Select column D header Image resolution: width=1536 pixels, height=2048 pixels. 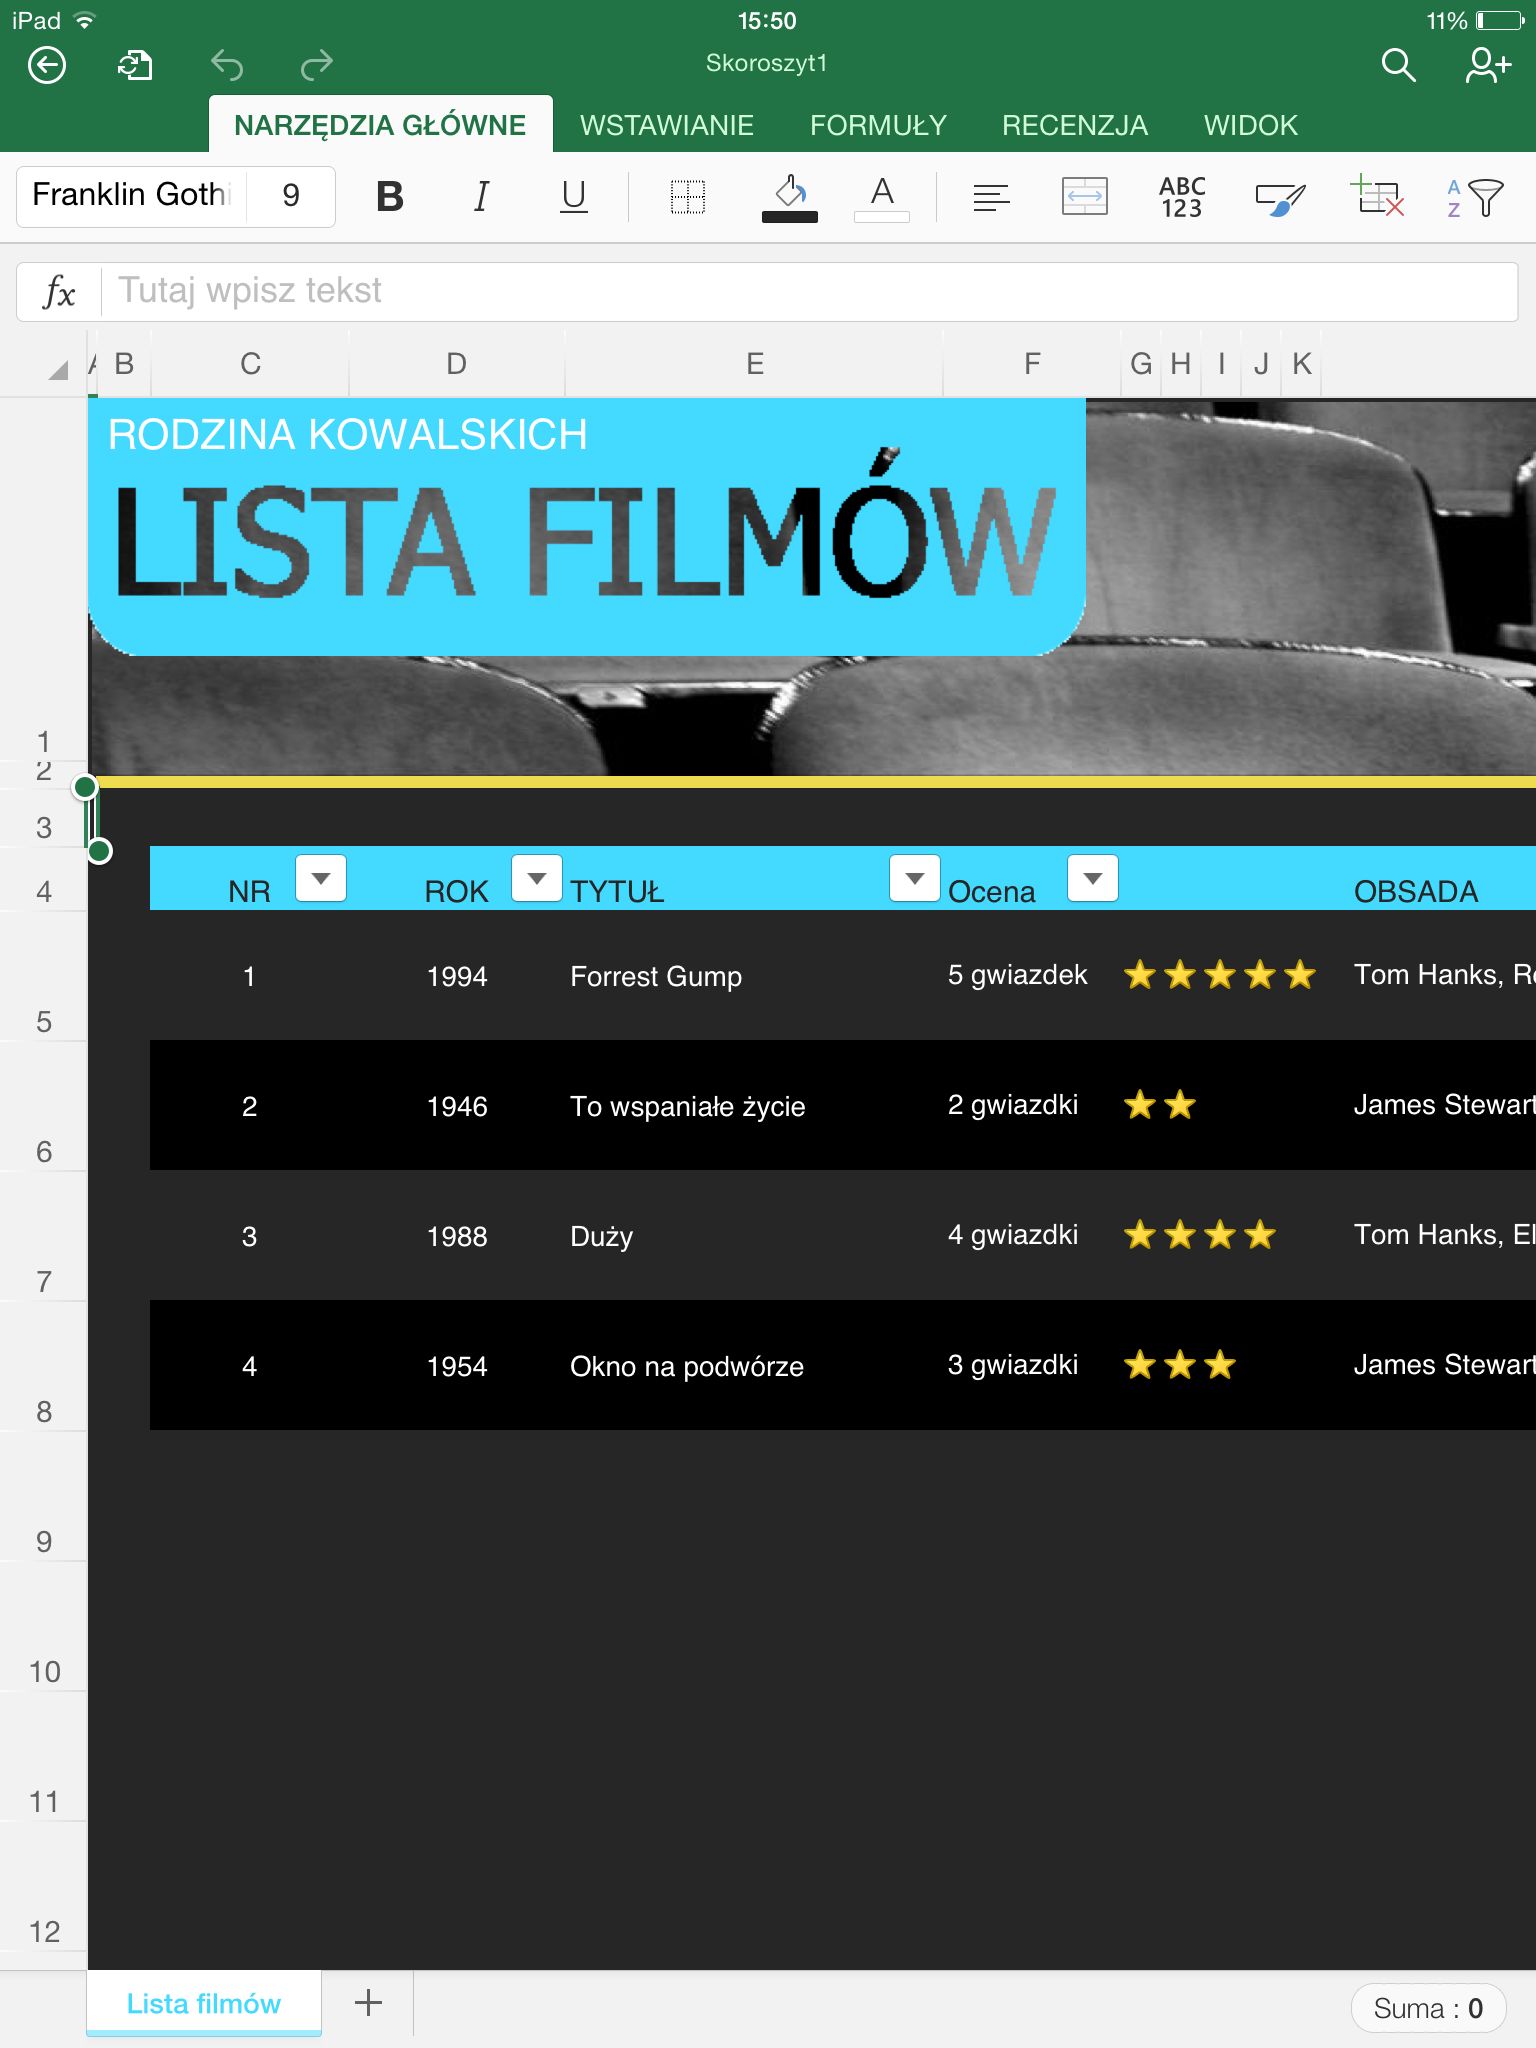tap(456, 364)
